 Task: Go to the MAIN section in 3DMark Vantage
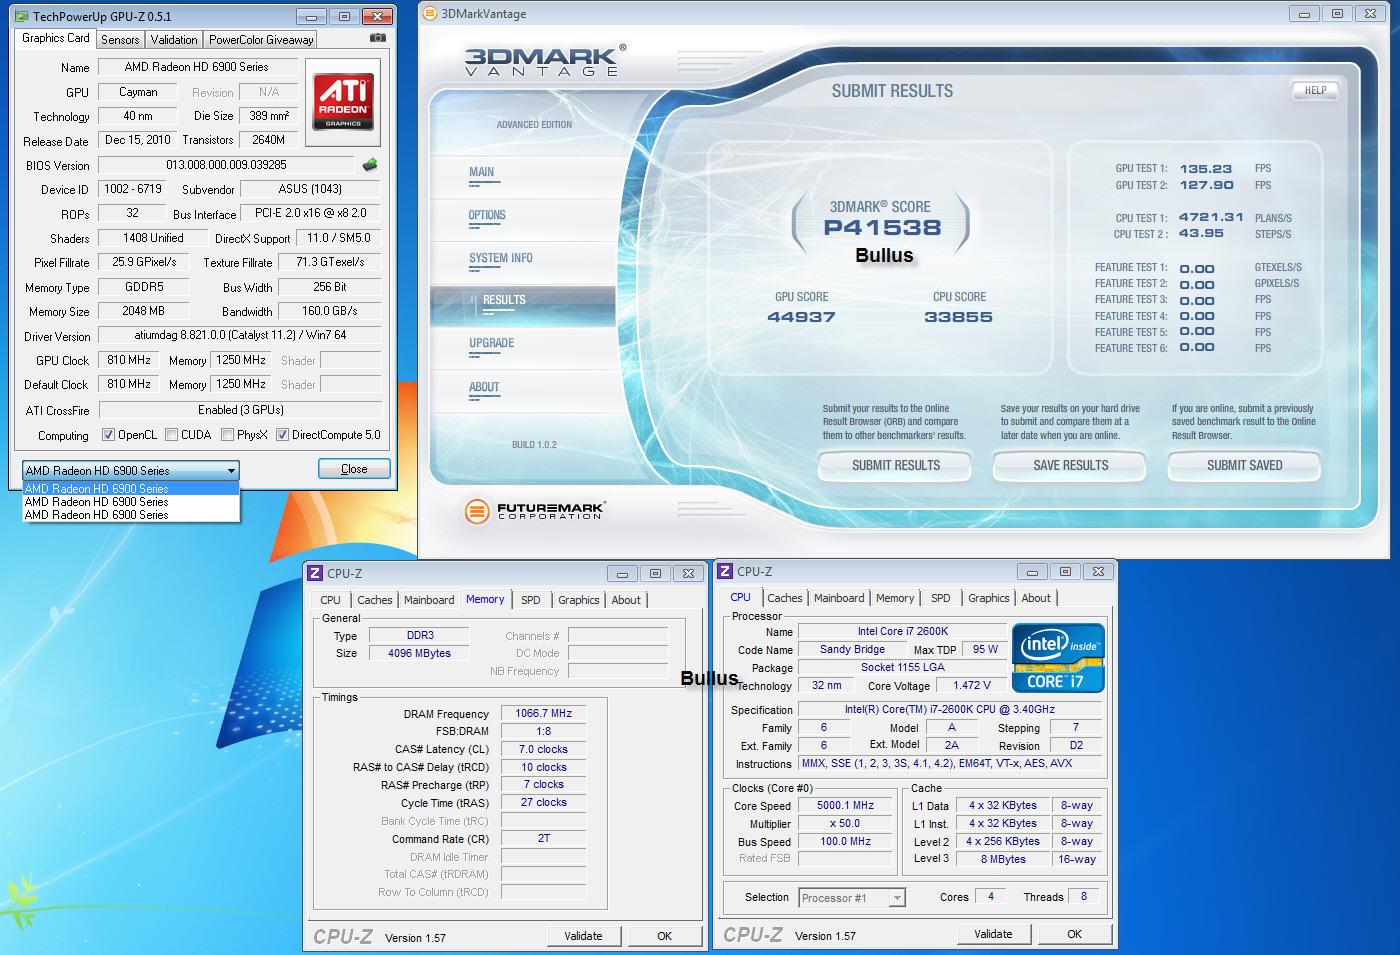coord(523,175)
